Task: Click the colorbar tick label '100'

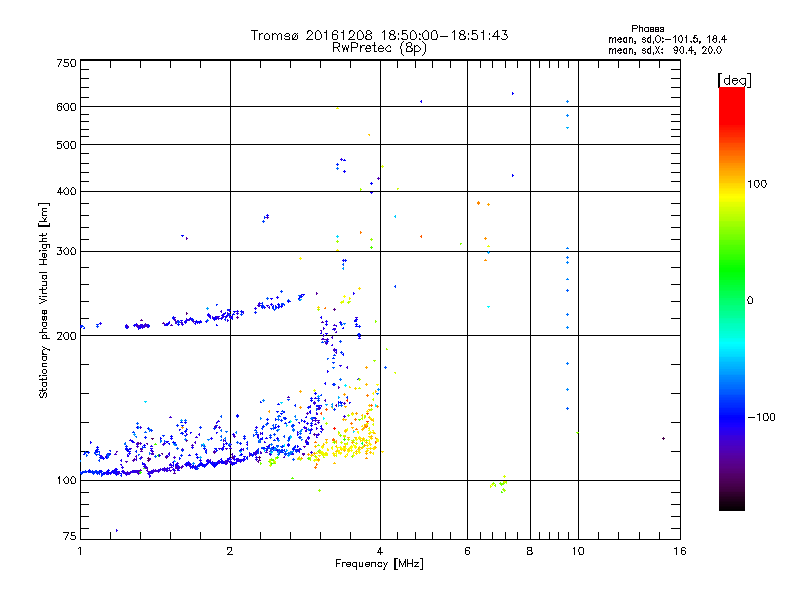Action: click(x=757, y=184)
